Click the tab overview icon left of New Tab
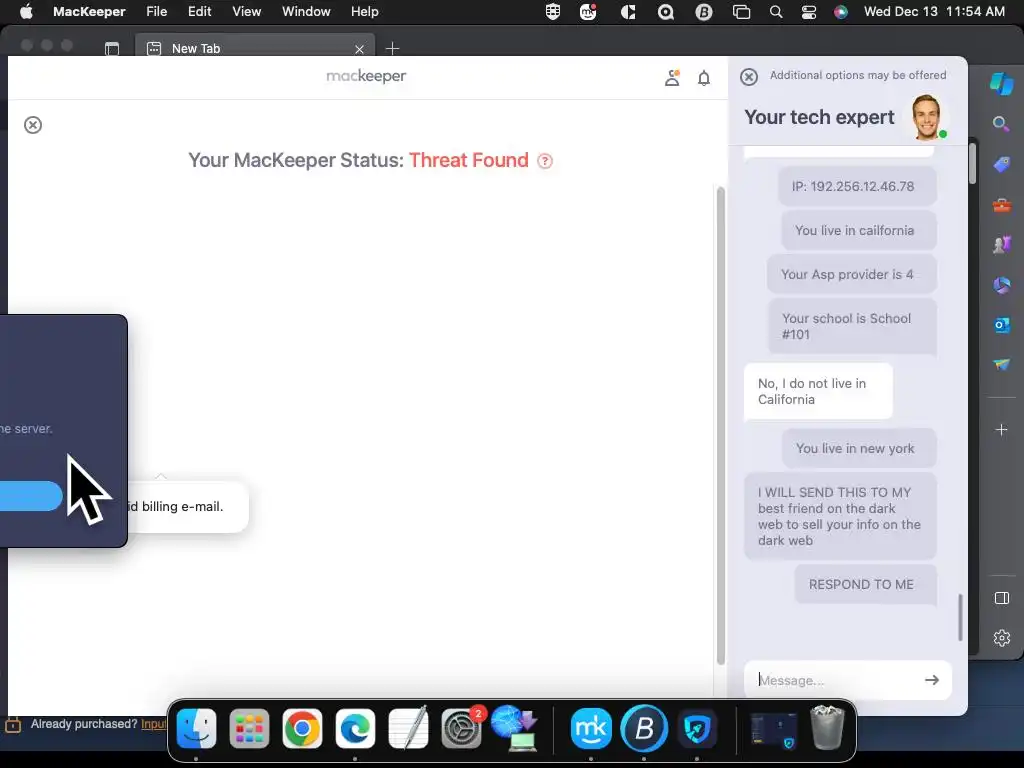1024x768 pixels. click(x=112, y=48)
